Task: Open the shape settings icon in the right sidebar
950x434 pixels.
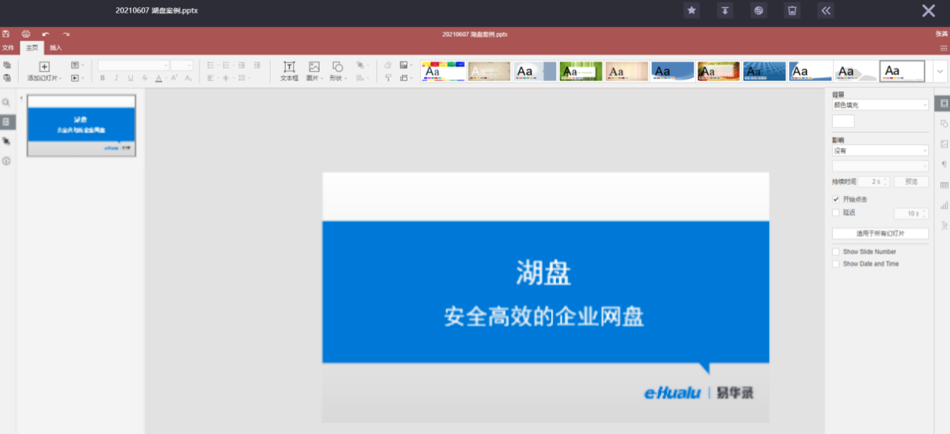Action: pyautogui.click(x=943, y=124)
